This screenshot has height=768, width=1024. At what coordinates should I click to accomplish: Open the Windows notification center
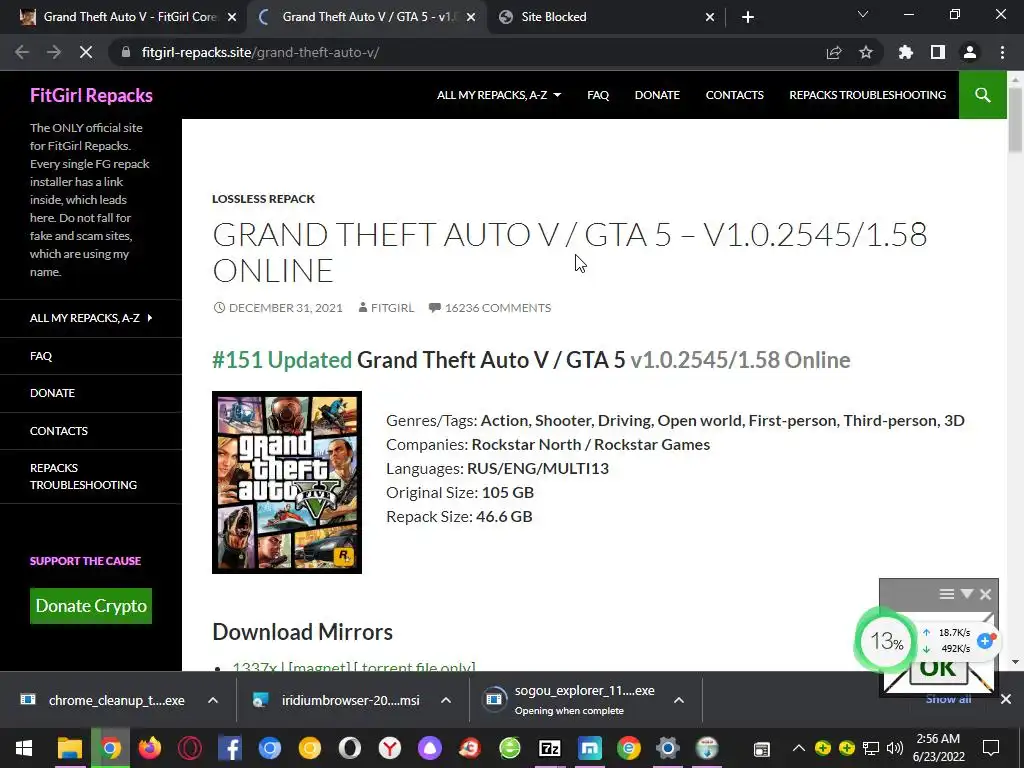point(991,748)
